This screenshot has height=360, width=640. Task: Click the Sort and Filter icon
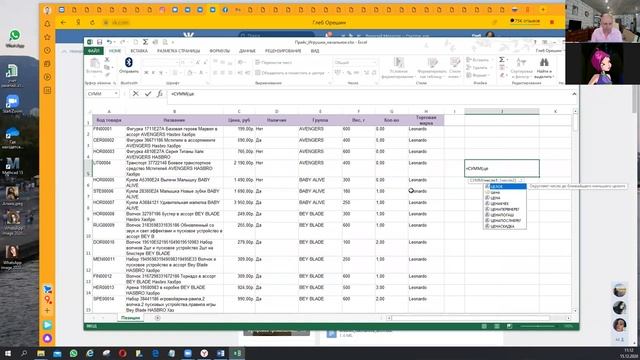[521, 62]
